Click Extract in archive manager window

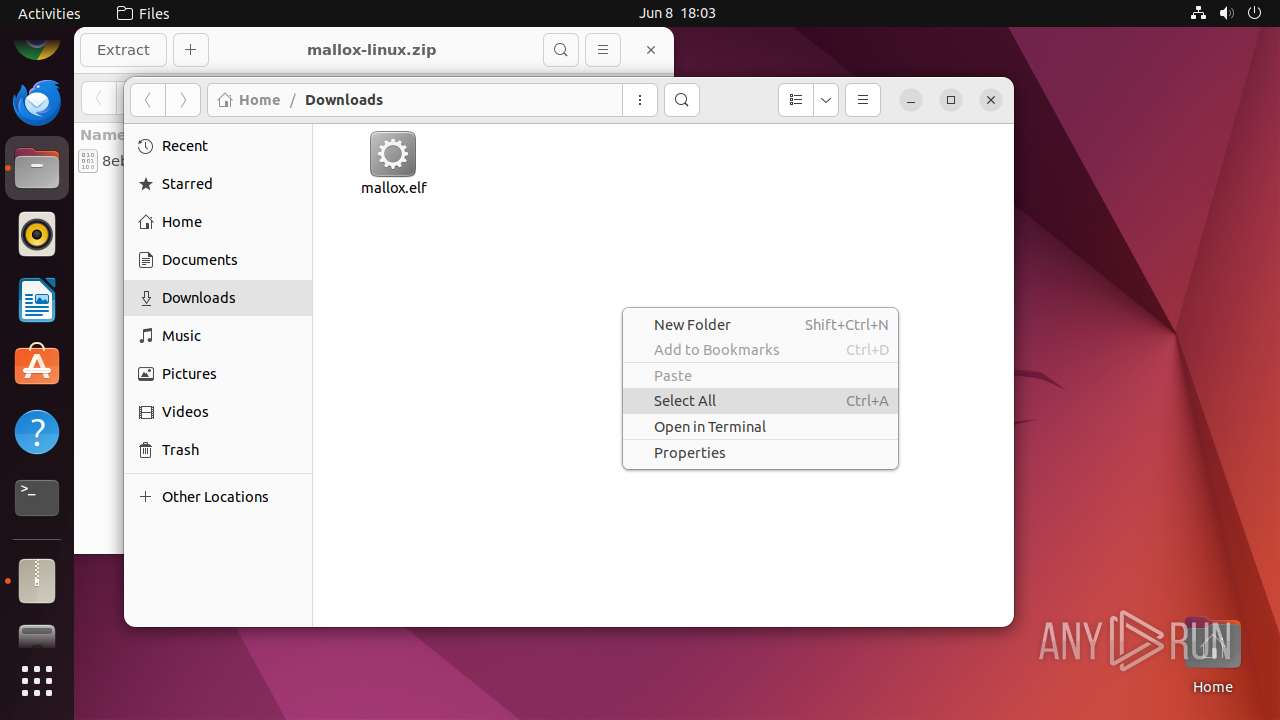(x=124, y=50)
